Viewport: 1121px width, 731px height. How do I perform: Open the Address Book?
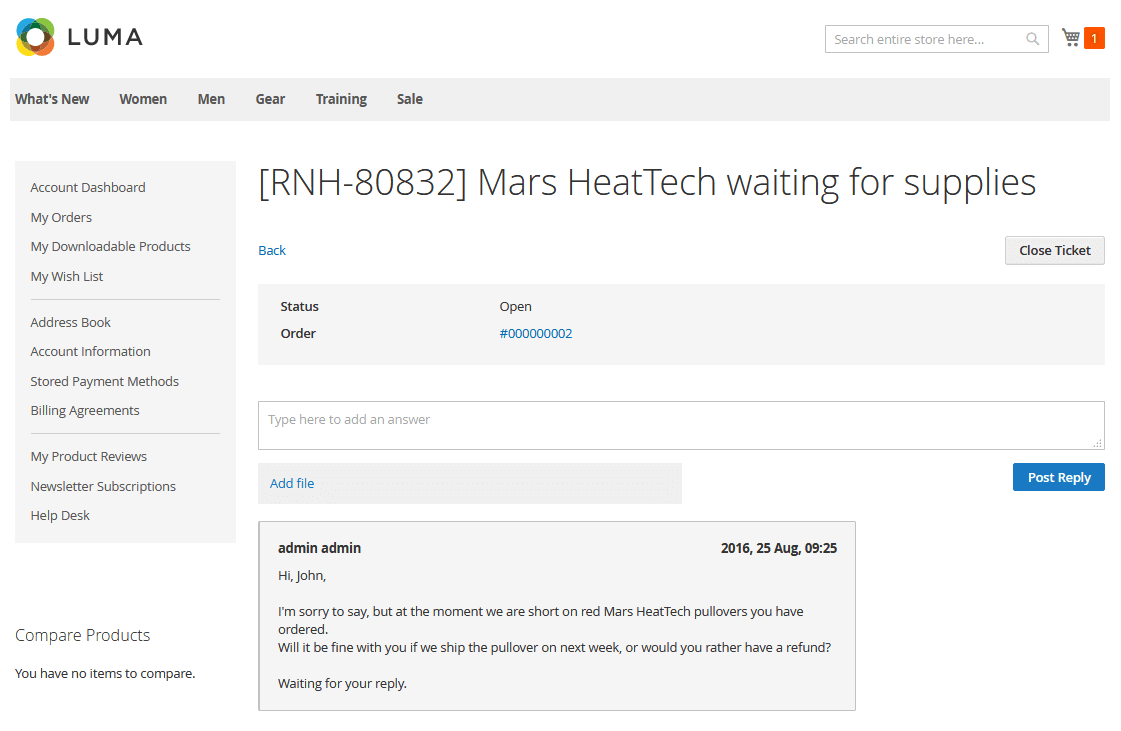click(70, 322)
